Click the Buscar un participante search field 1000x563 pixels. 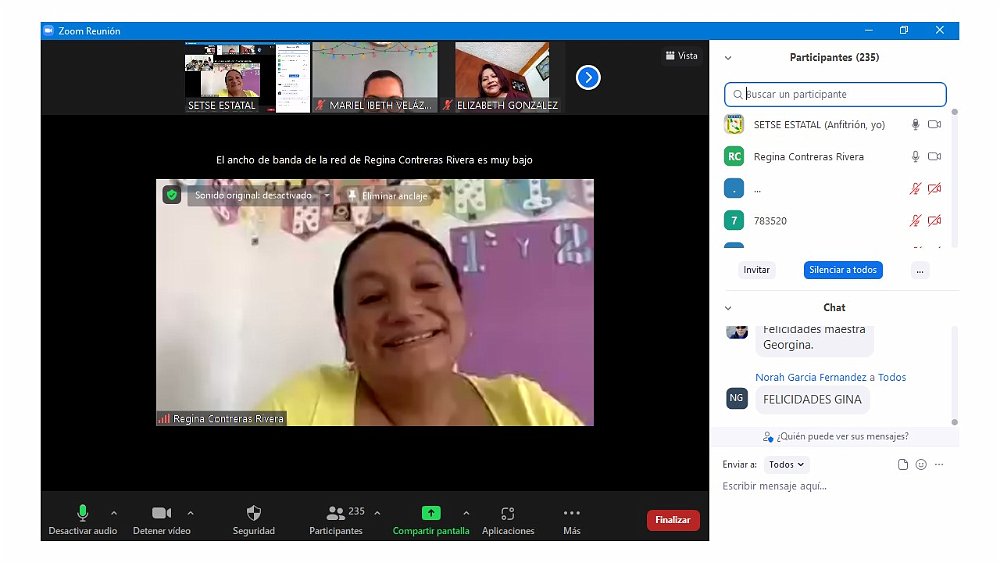835,94
